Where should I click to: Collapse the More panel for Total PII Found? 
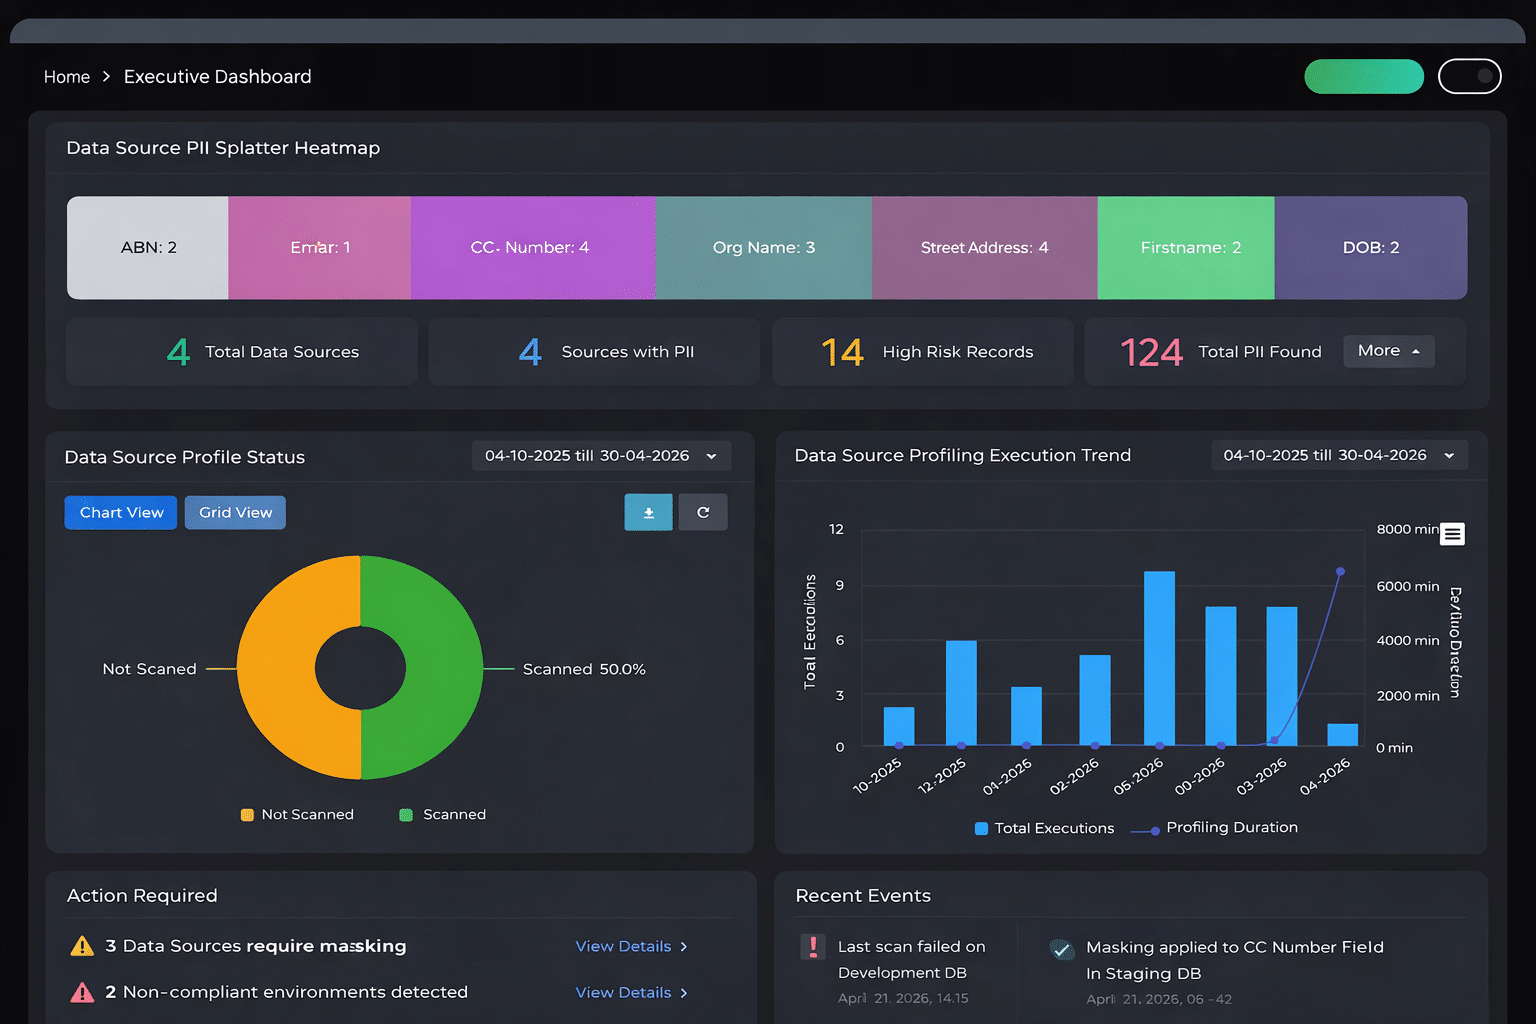pyautogui.click(x=1389, y=351)
